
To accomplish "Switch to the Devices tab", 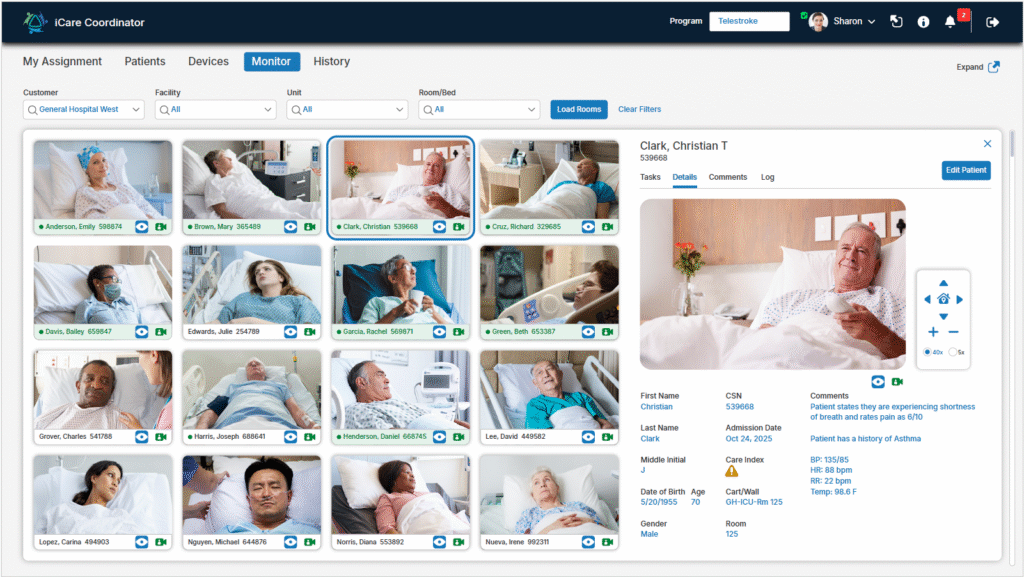I will pyautogui.click(x=208, y=62).
